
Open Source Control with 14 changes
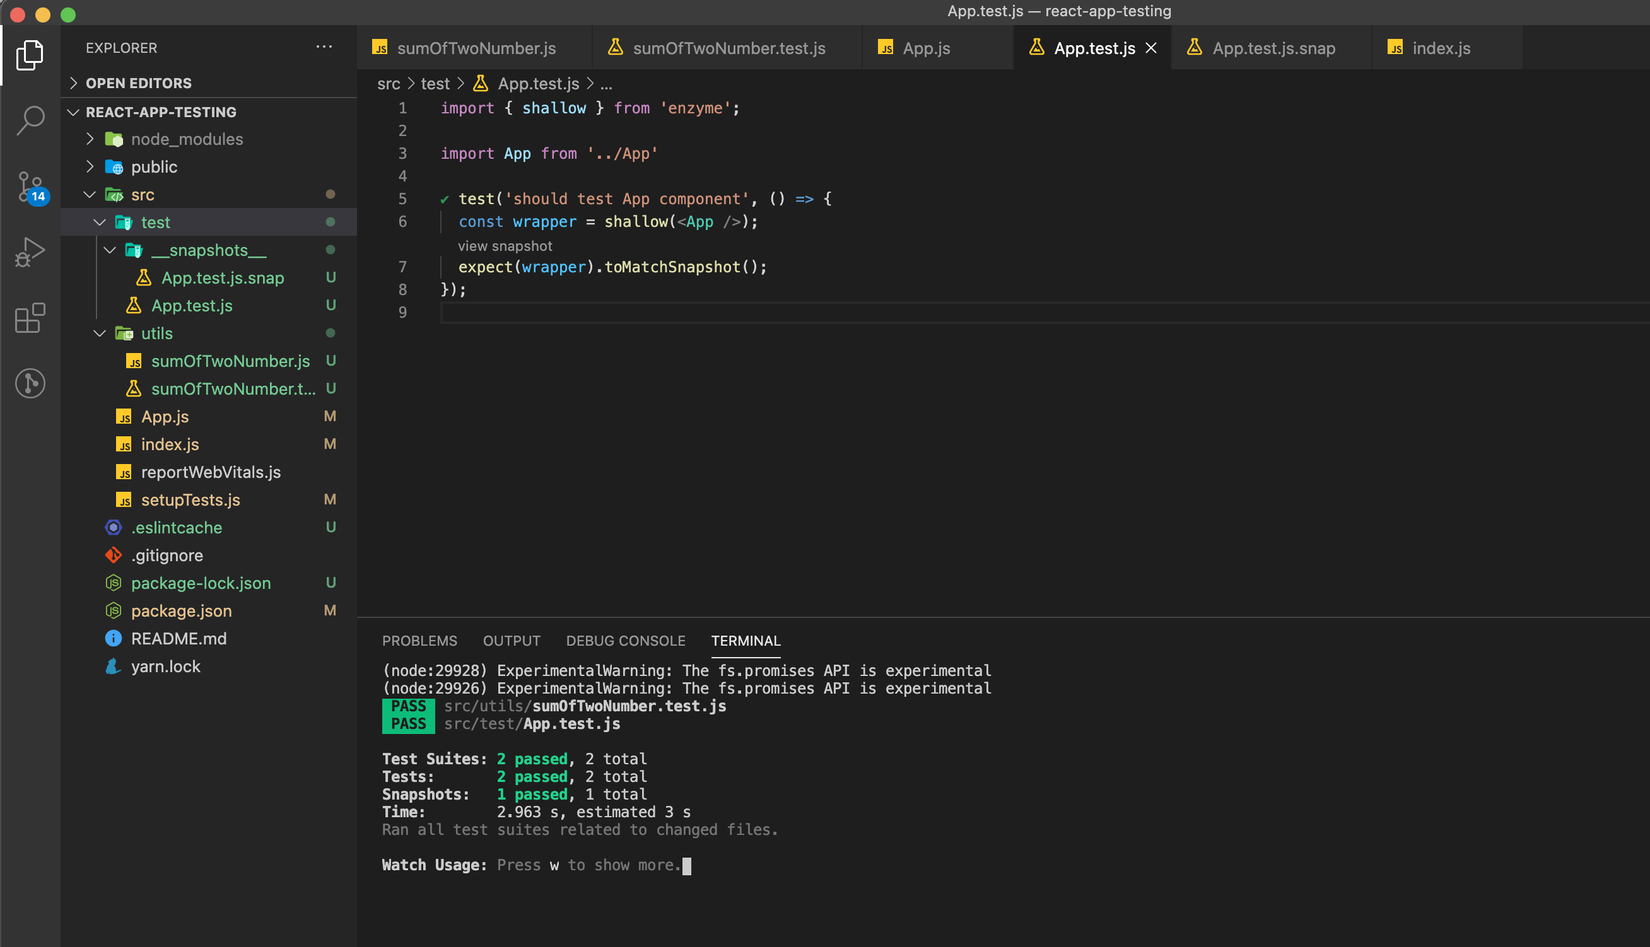(30, 187)
